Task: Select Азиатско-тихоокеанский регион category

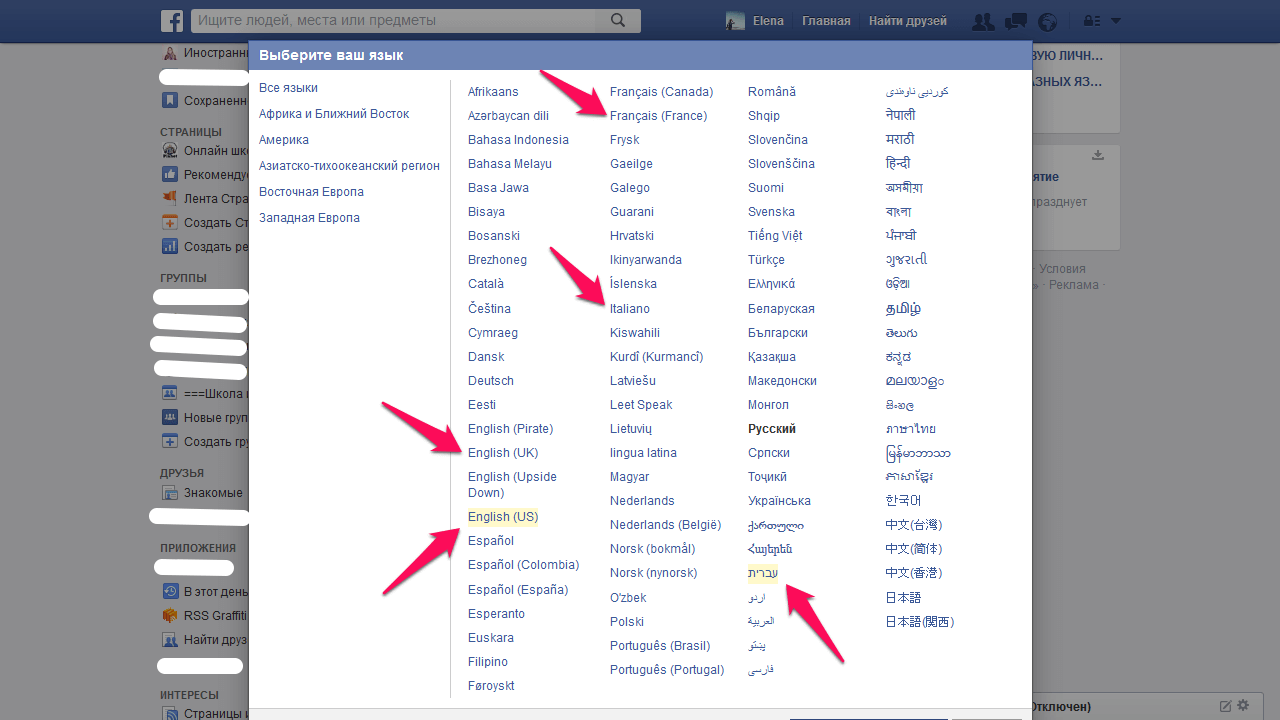Action: pos(349,166)
